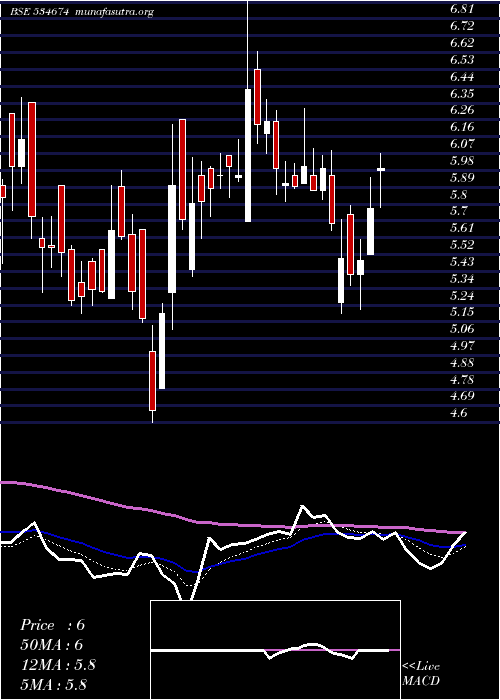The image size is (500, 700).
Task: Open the munafasutra.org watermark link
Action: [116, 12]
